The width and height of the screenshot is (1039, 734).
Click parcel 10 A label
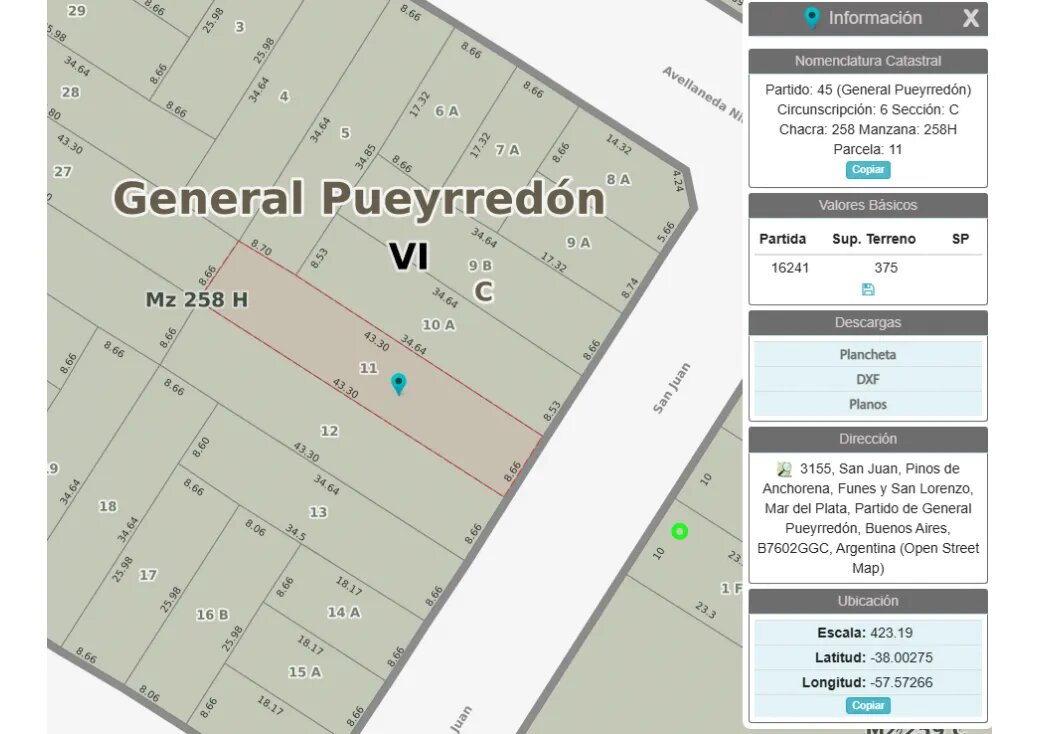coord(439,325)
